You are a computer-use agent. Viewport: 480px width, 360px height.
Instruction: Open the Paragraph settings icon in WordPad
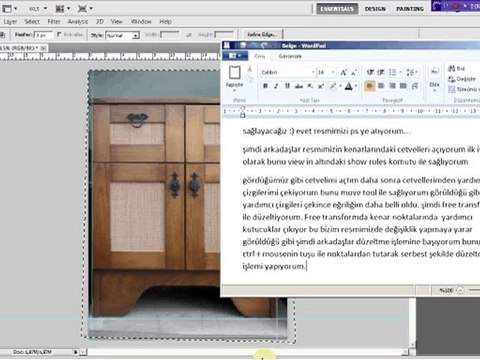pyautogui.click(x=415, y=86)
